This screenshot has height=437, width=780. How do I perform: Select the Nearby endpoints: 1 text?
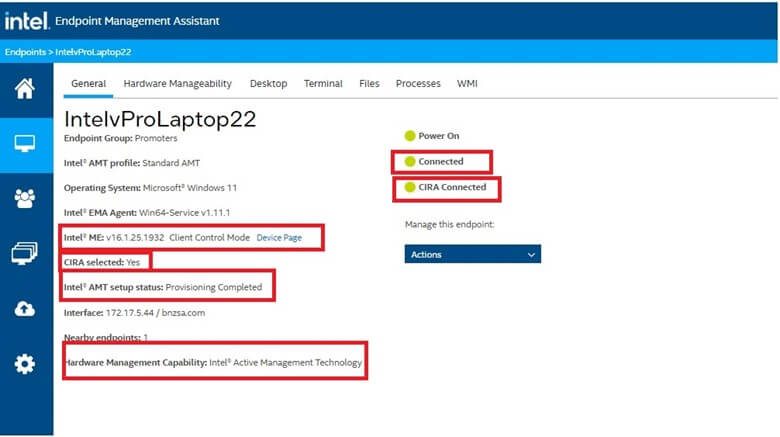point(106,337)
